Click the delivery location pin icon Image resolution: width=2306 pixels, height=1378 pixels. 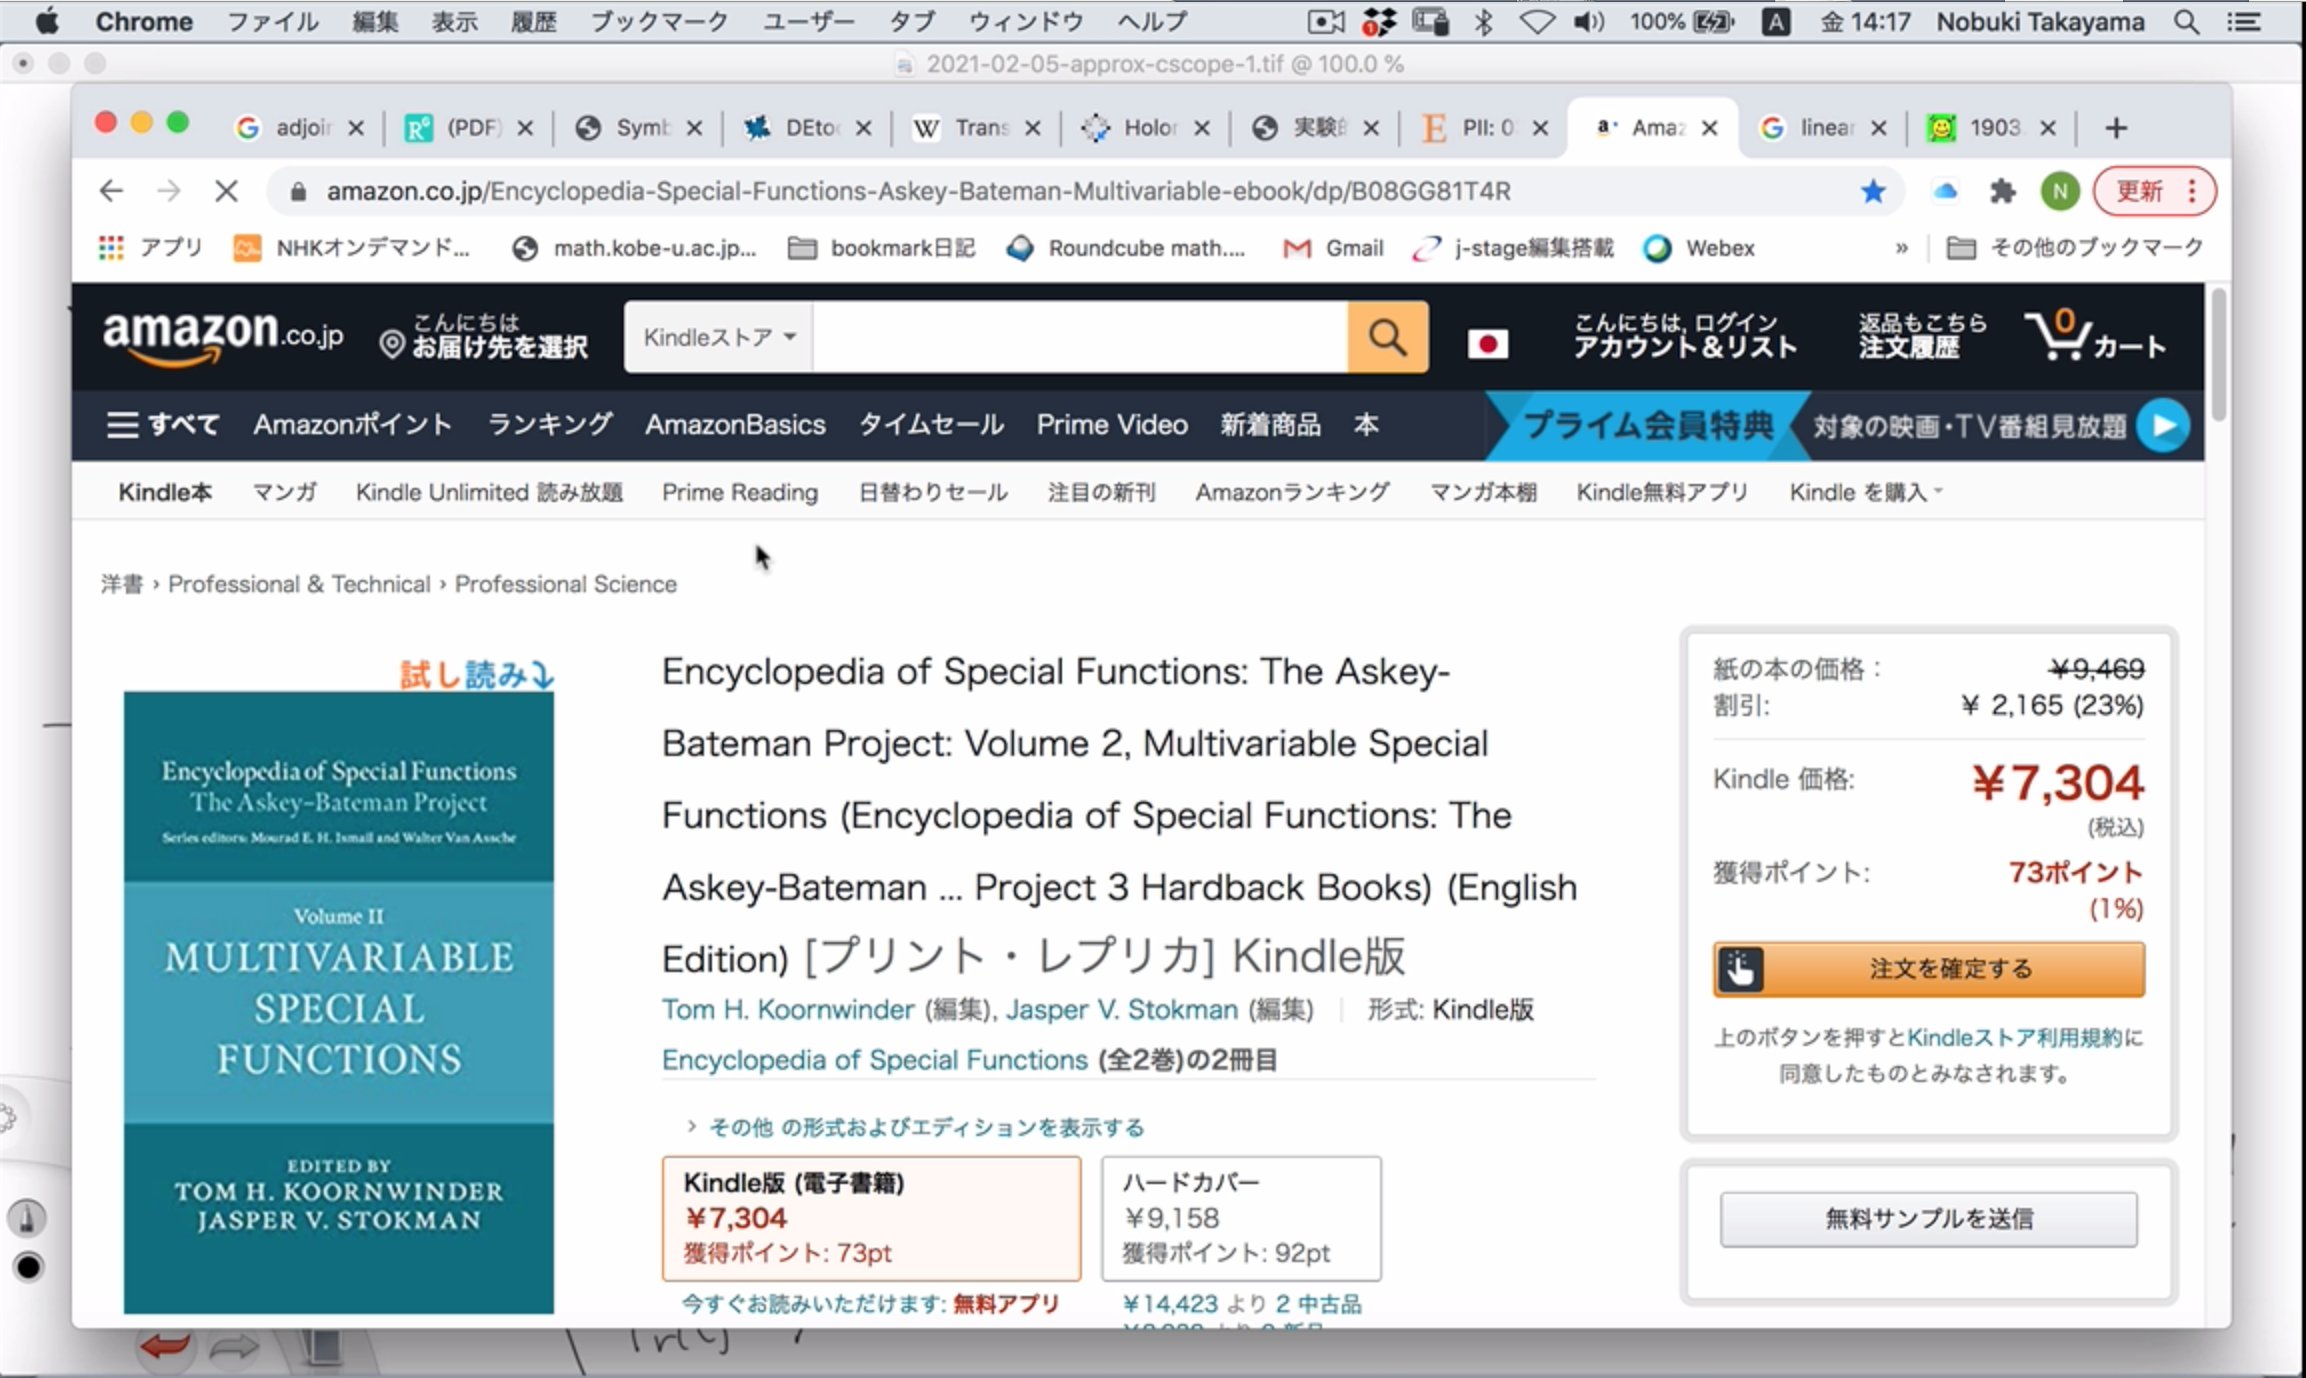click(x=392, y=345)
